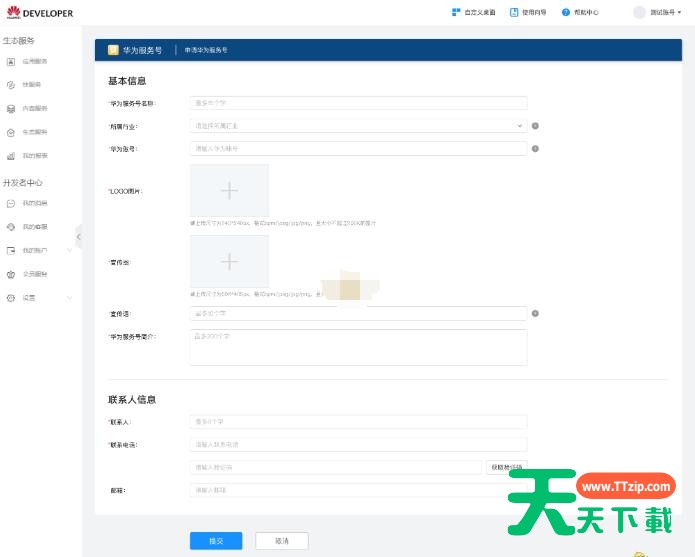Open 我的报表 chart item in the sidebar
Image resolution: width=695 pixels, height=557 pixels.
point(27,156)
